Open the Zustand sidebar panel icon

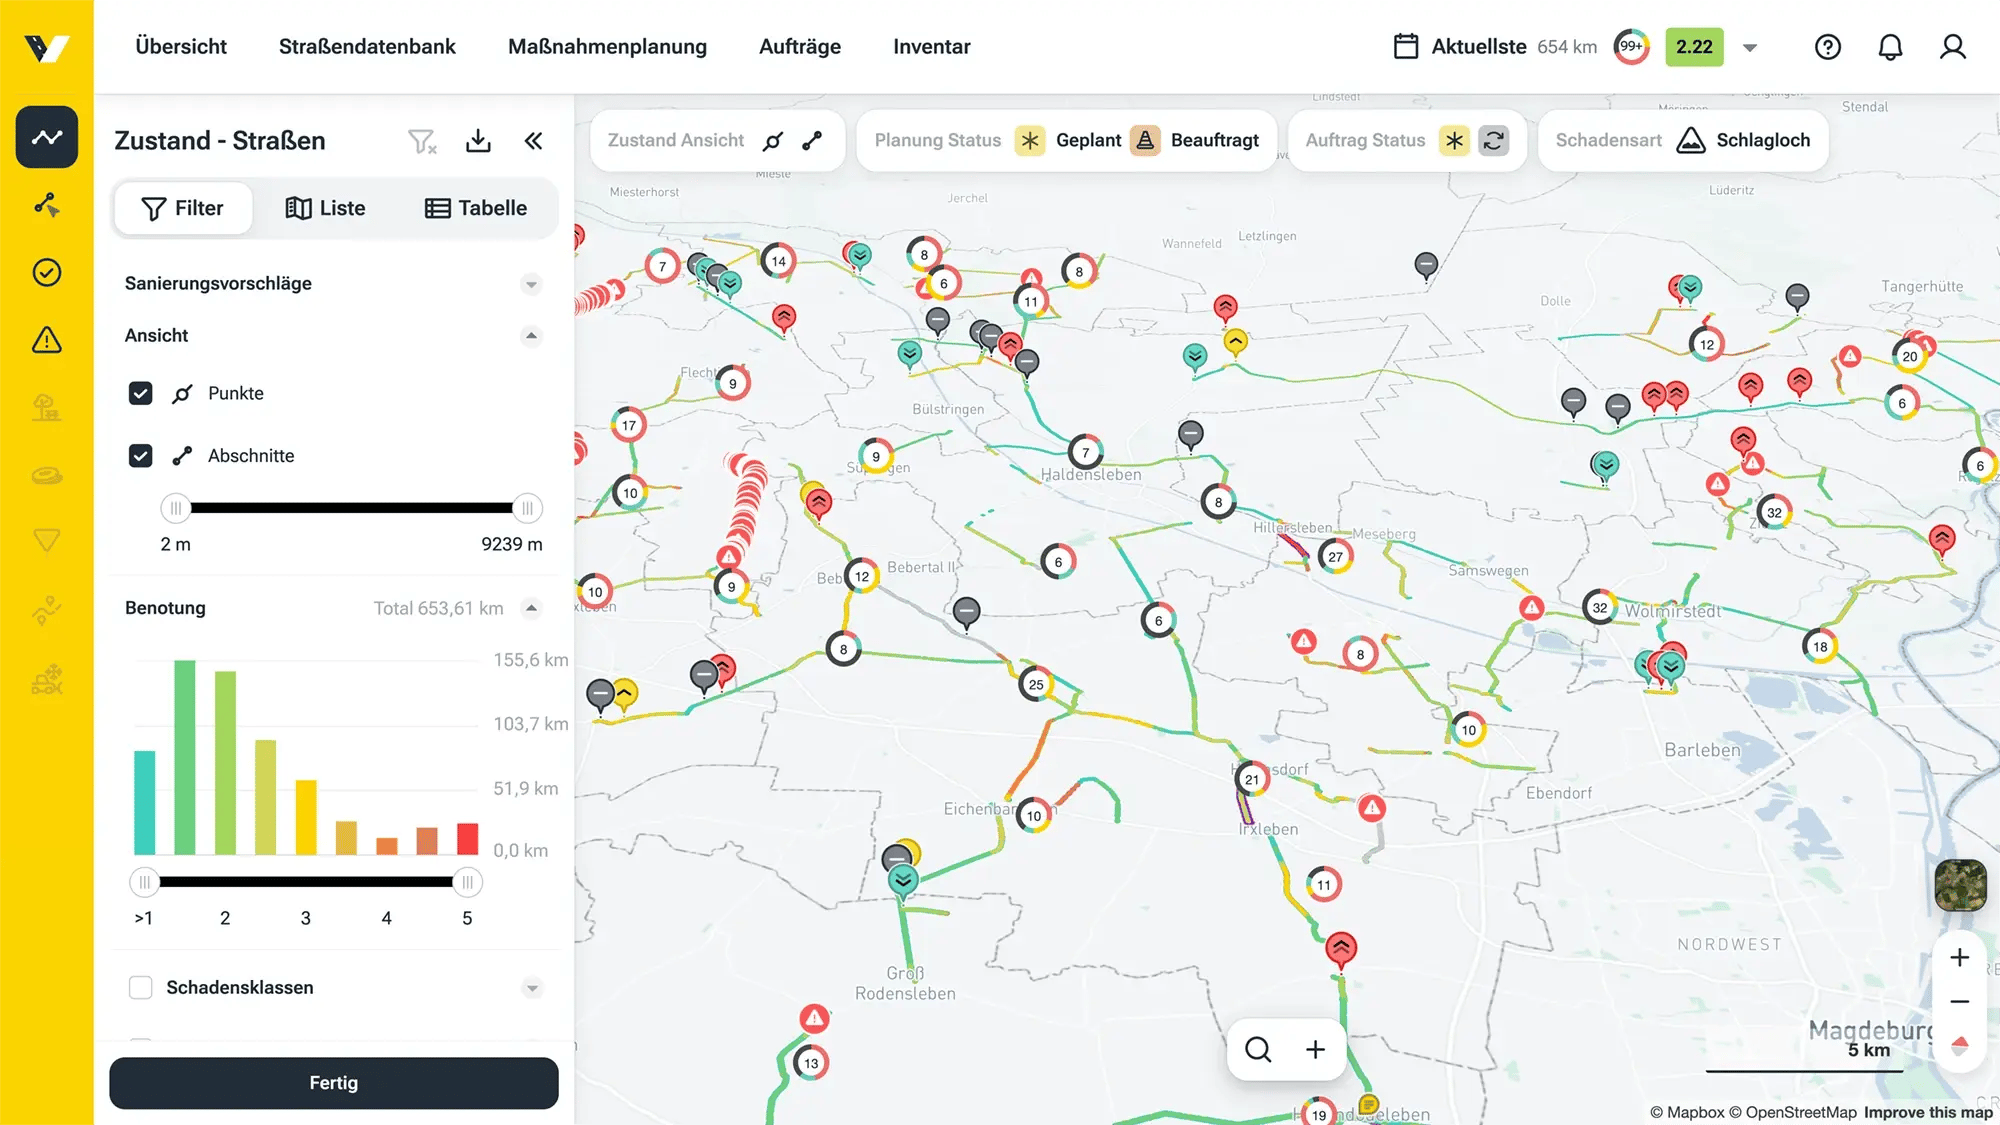point(46,137)
